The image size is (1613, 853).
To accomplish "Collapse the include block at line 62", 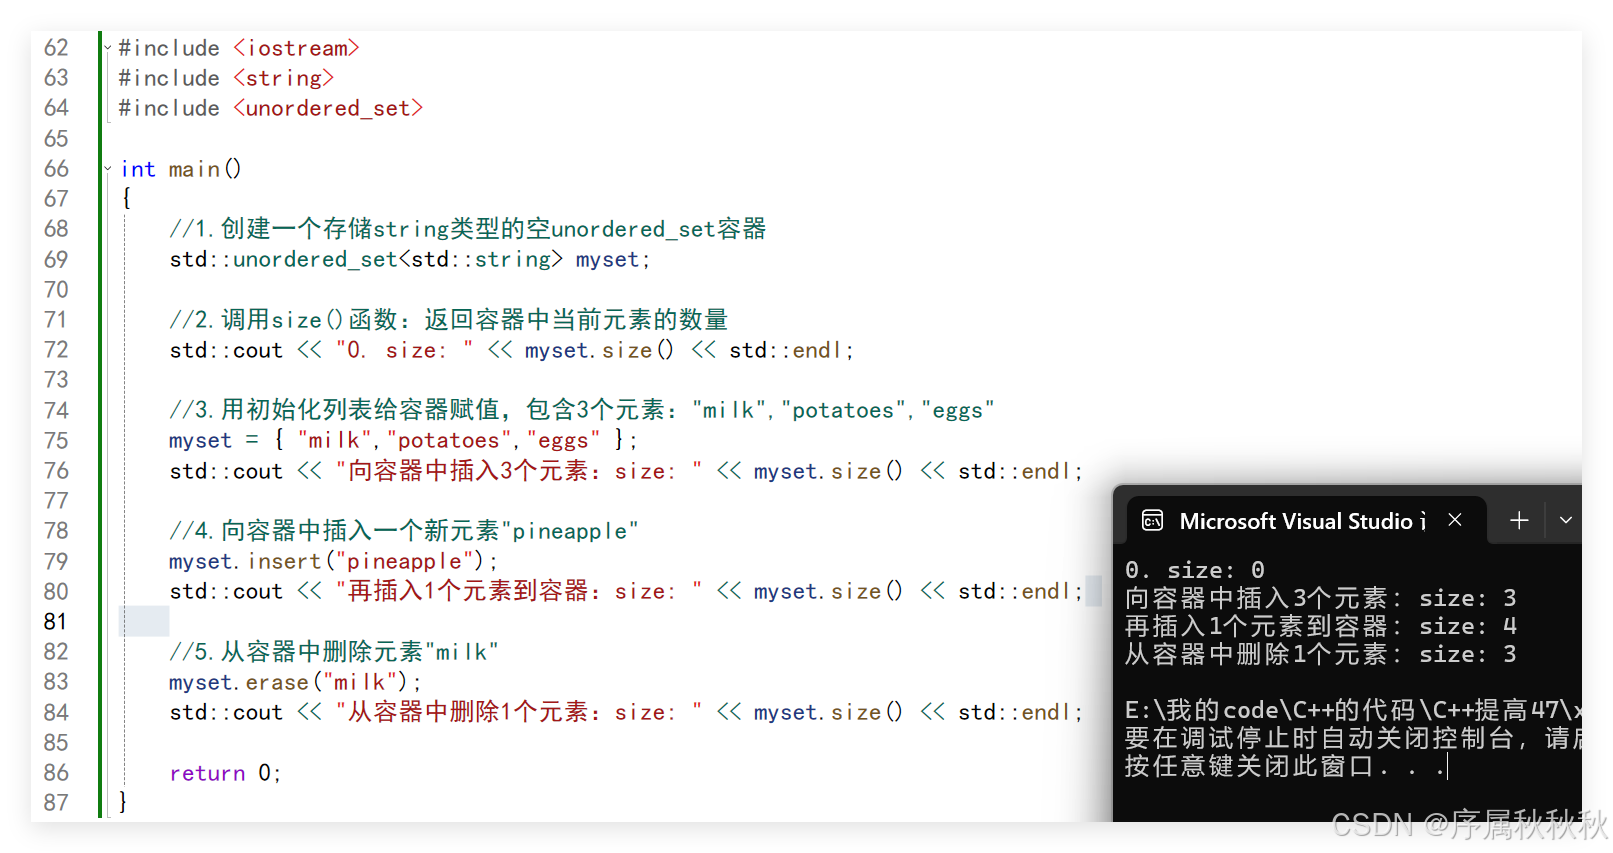I will click(108, 47).
